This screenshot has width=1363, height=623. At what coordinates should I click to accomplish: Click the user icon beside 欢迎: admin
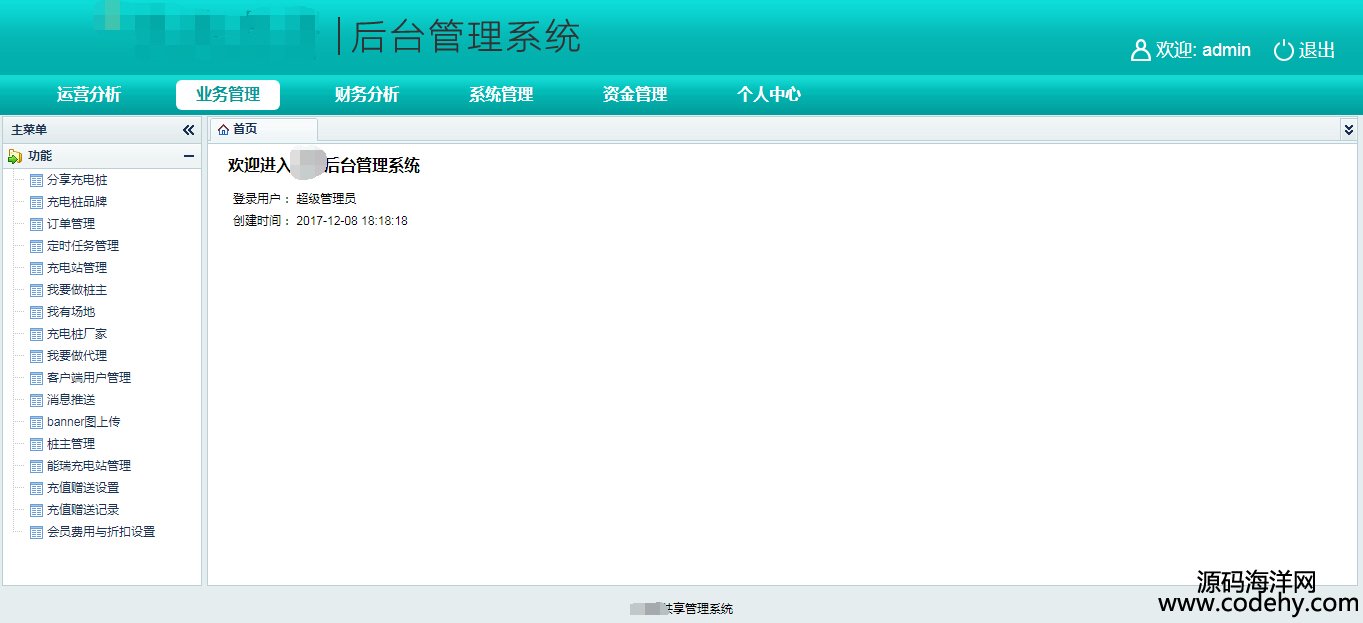click(1140, 50)
